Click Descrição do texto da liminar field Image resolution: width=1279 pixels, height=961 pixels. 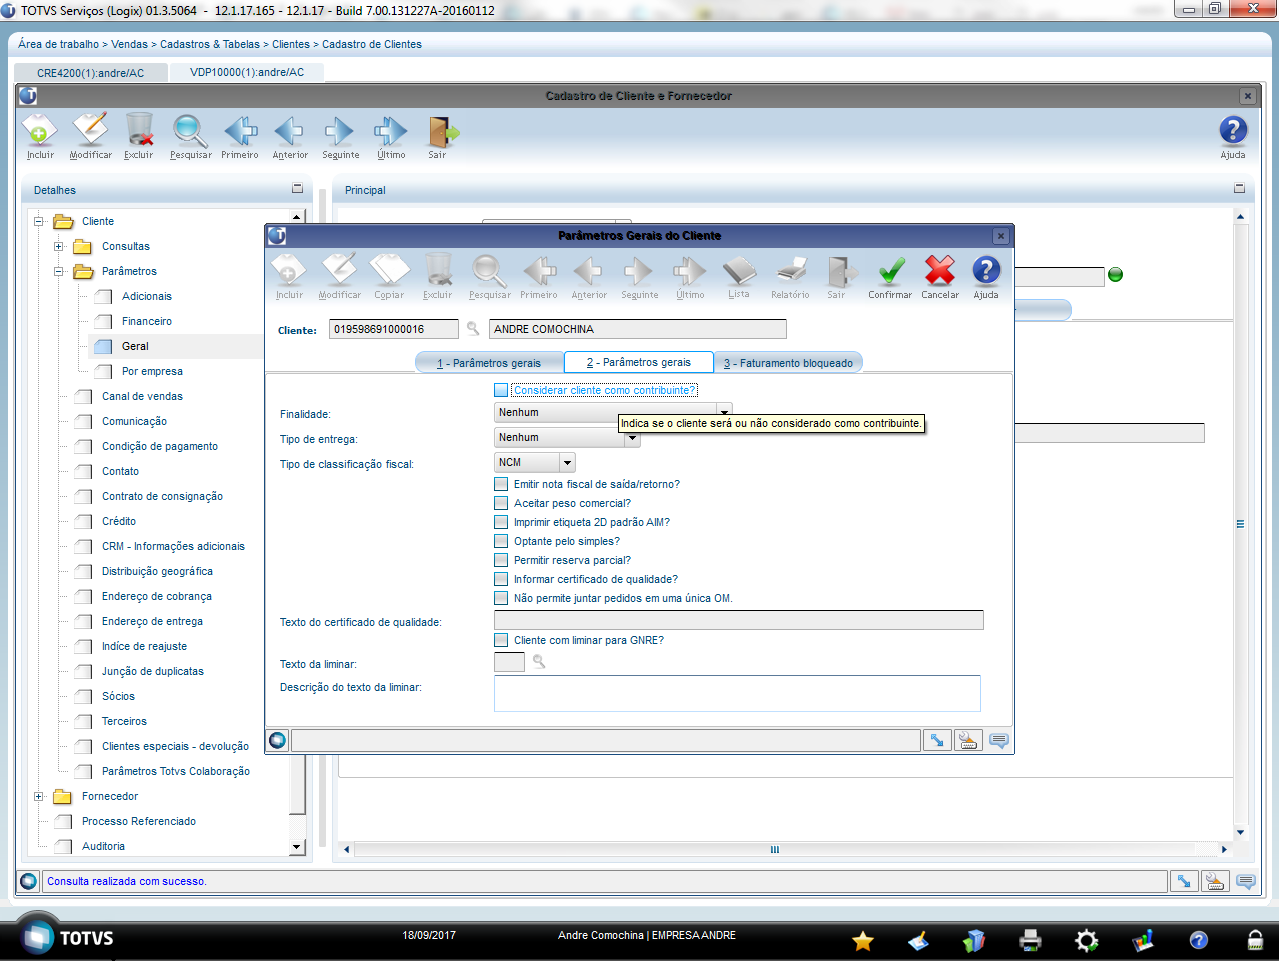[x=737, y=693]
